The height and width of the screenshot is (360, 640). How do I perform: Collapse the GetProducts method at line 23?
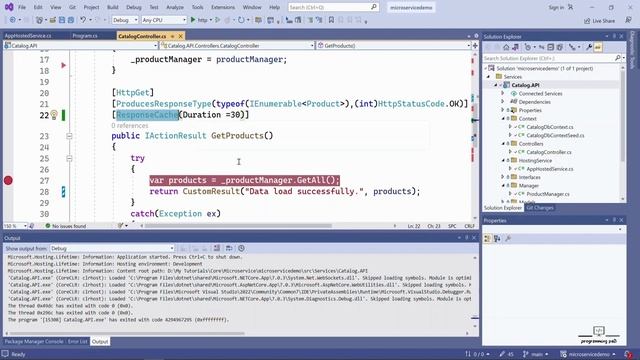69,136
